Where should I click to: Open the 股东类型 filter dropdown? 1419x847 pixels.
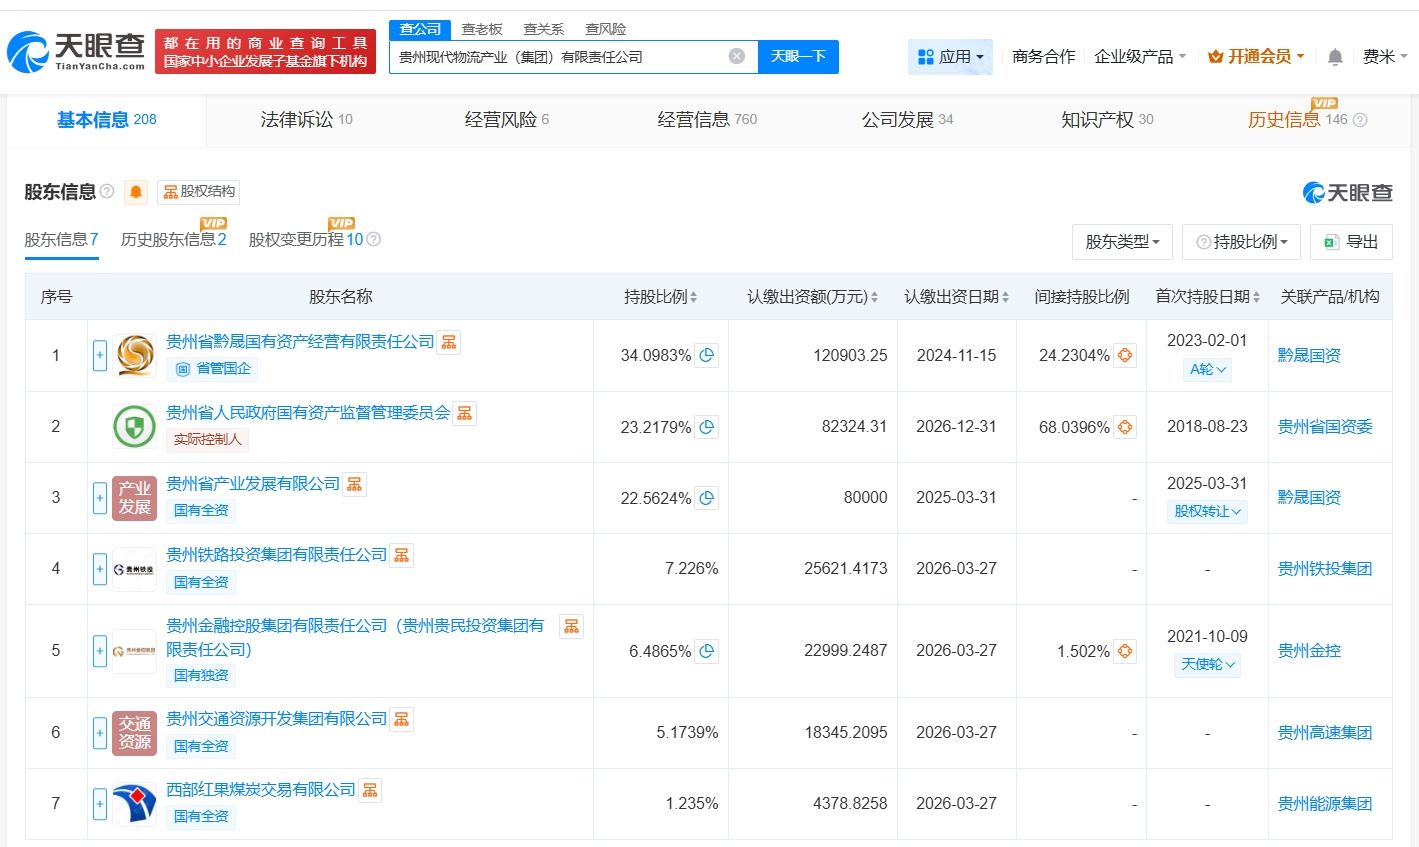coord(1121,242)
